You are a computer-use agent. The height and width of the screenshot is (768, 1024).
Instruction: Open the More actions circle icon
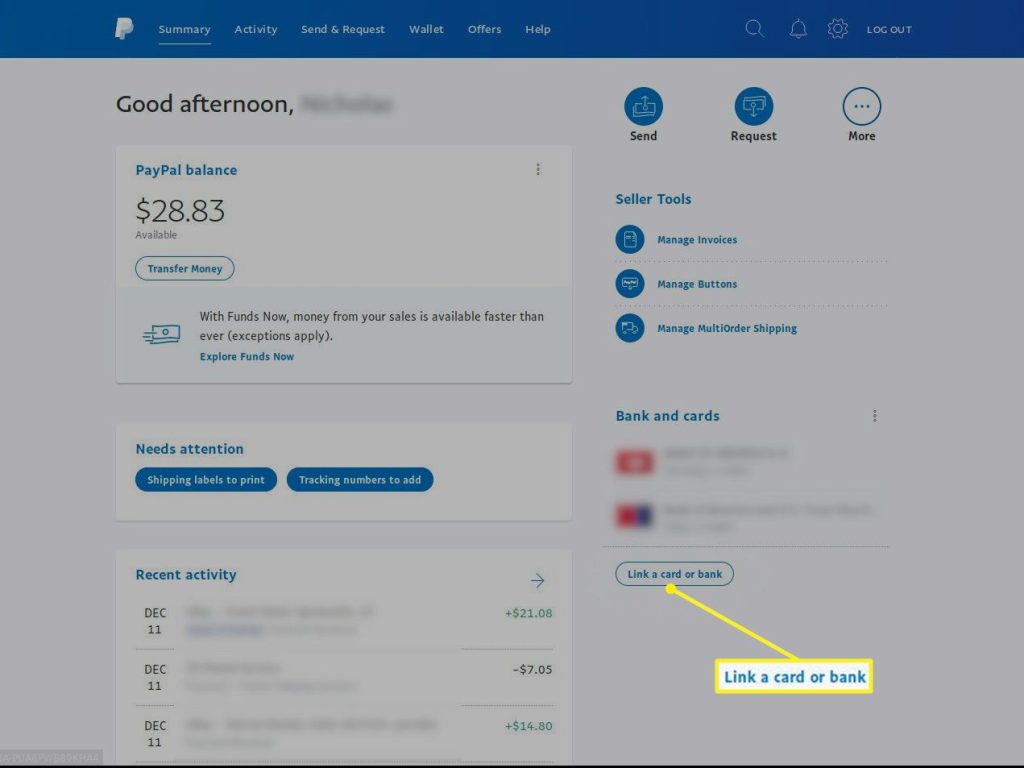pyautogui.click(x=861, y=106)
